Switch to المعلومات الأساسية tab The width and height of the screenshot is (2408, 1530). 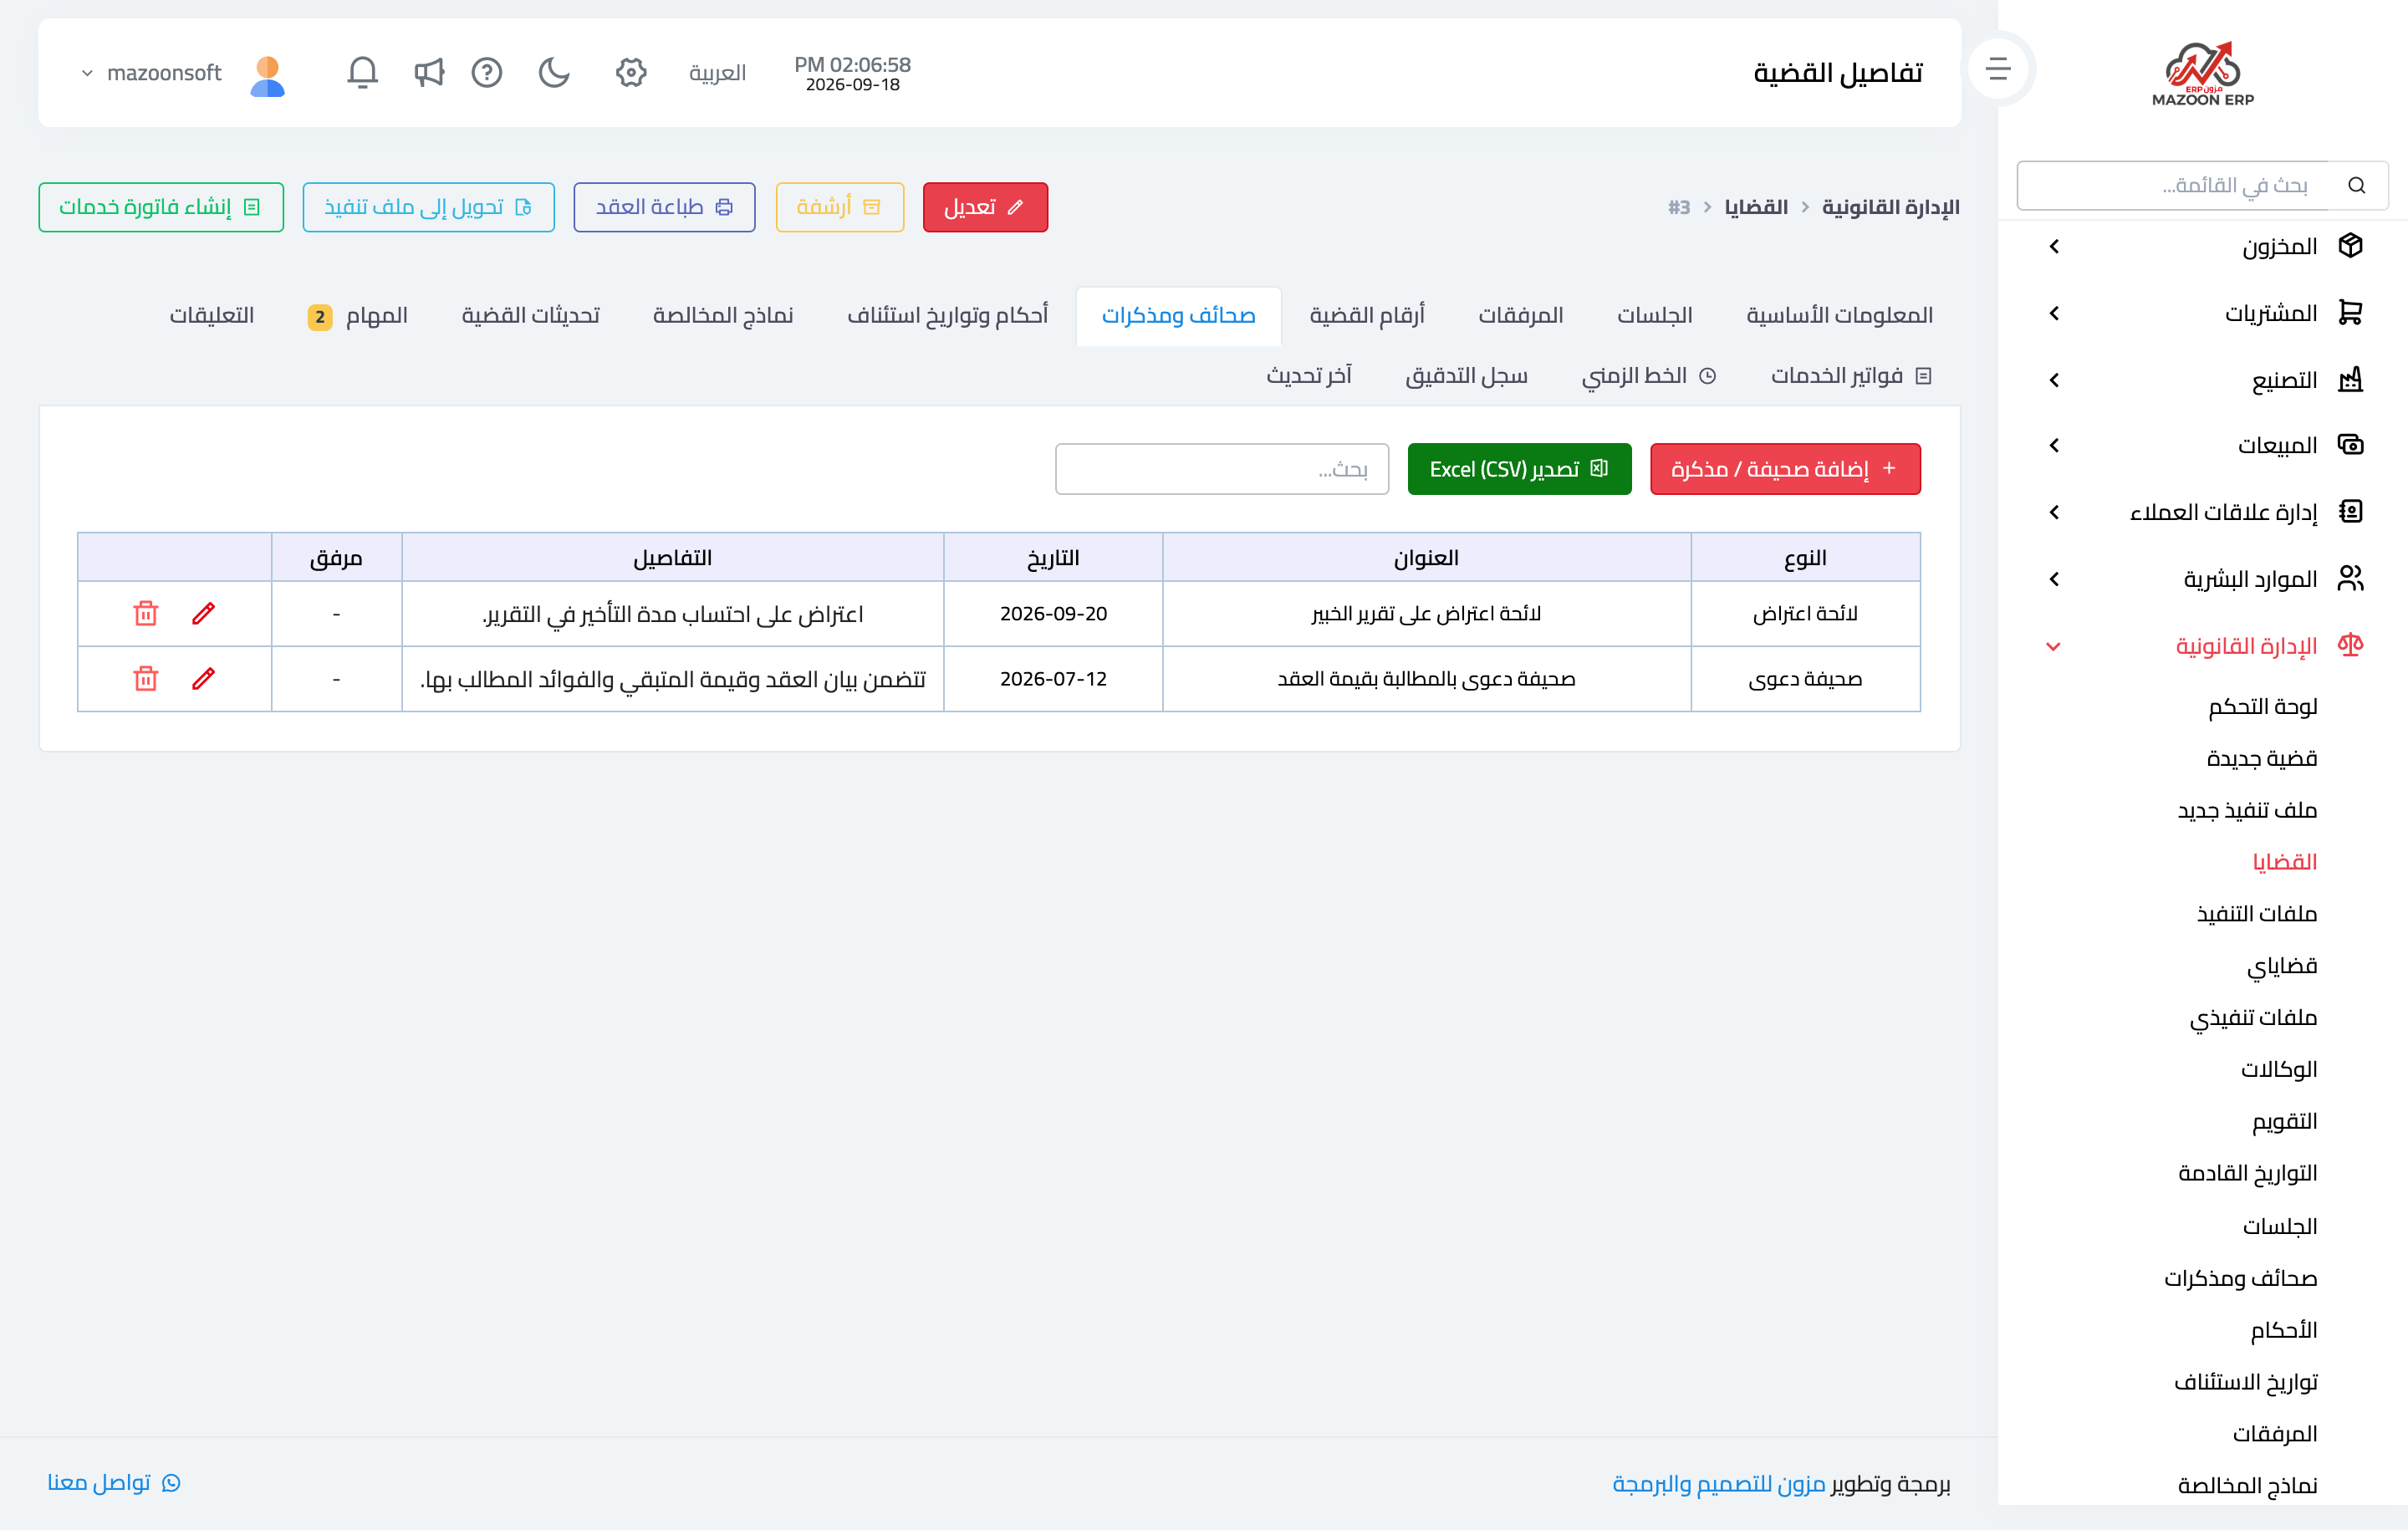click(1839, 315)
